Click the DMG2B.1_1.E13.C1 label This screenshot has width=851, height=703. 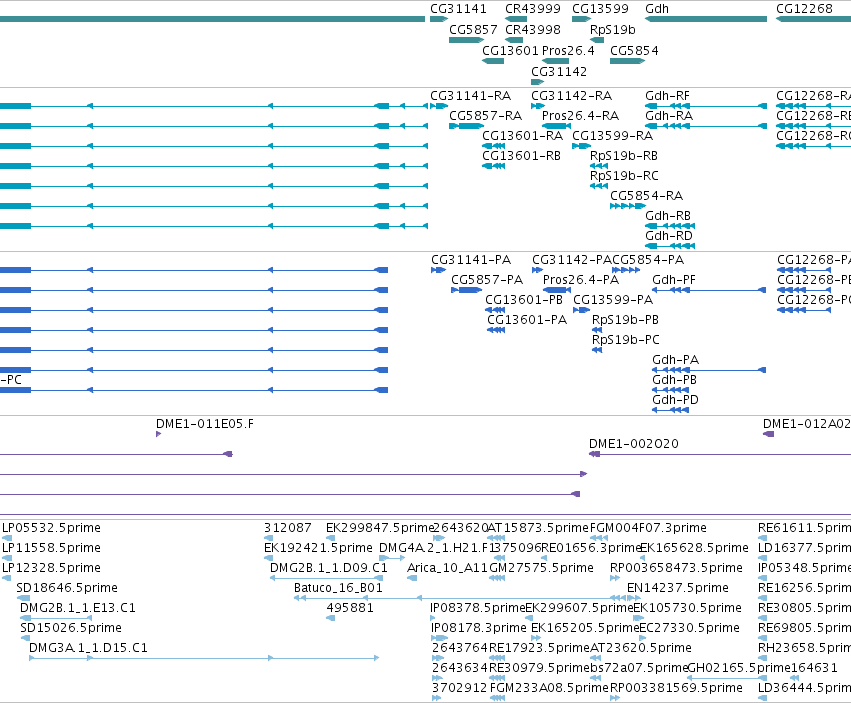78,608
